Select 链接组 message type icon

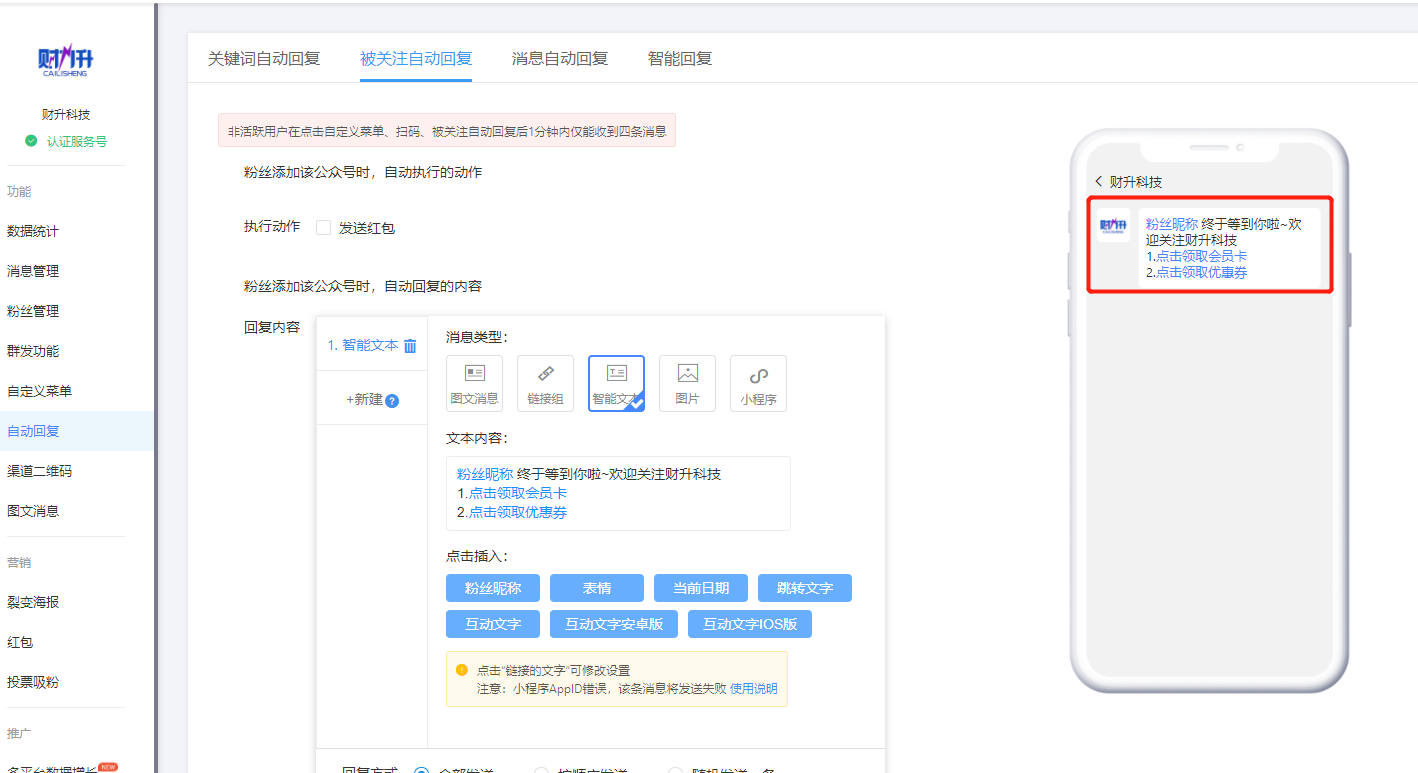545,384
